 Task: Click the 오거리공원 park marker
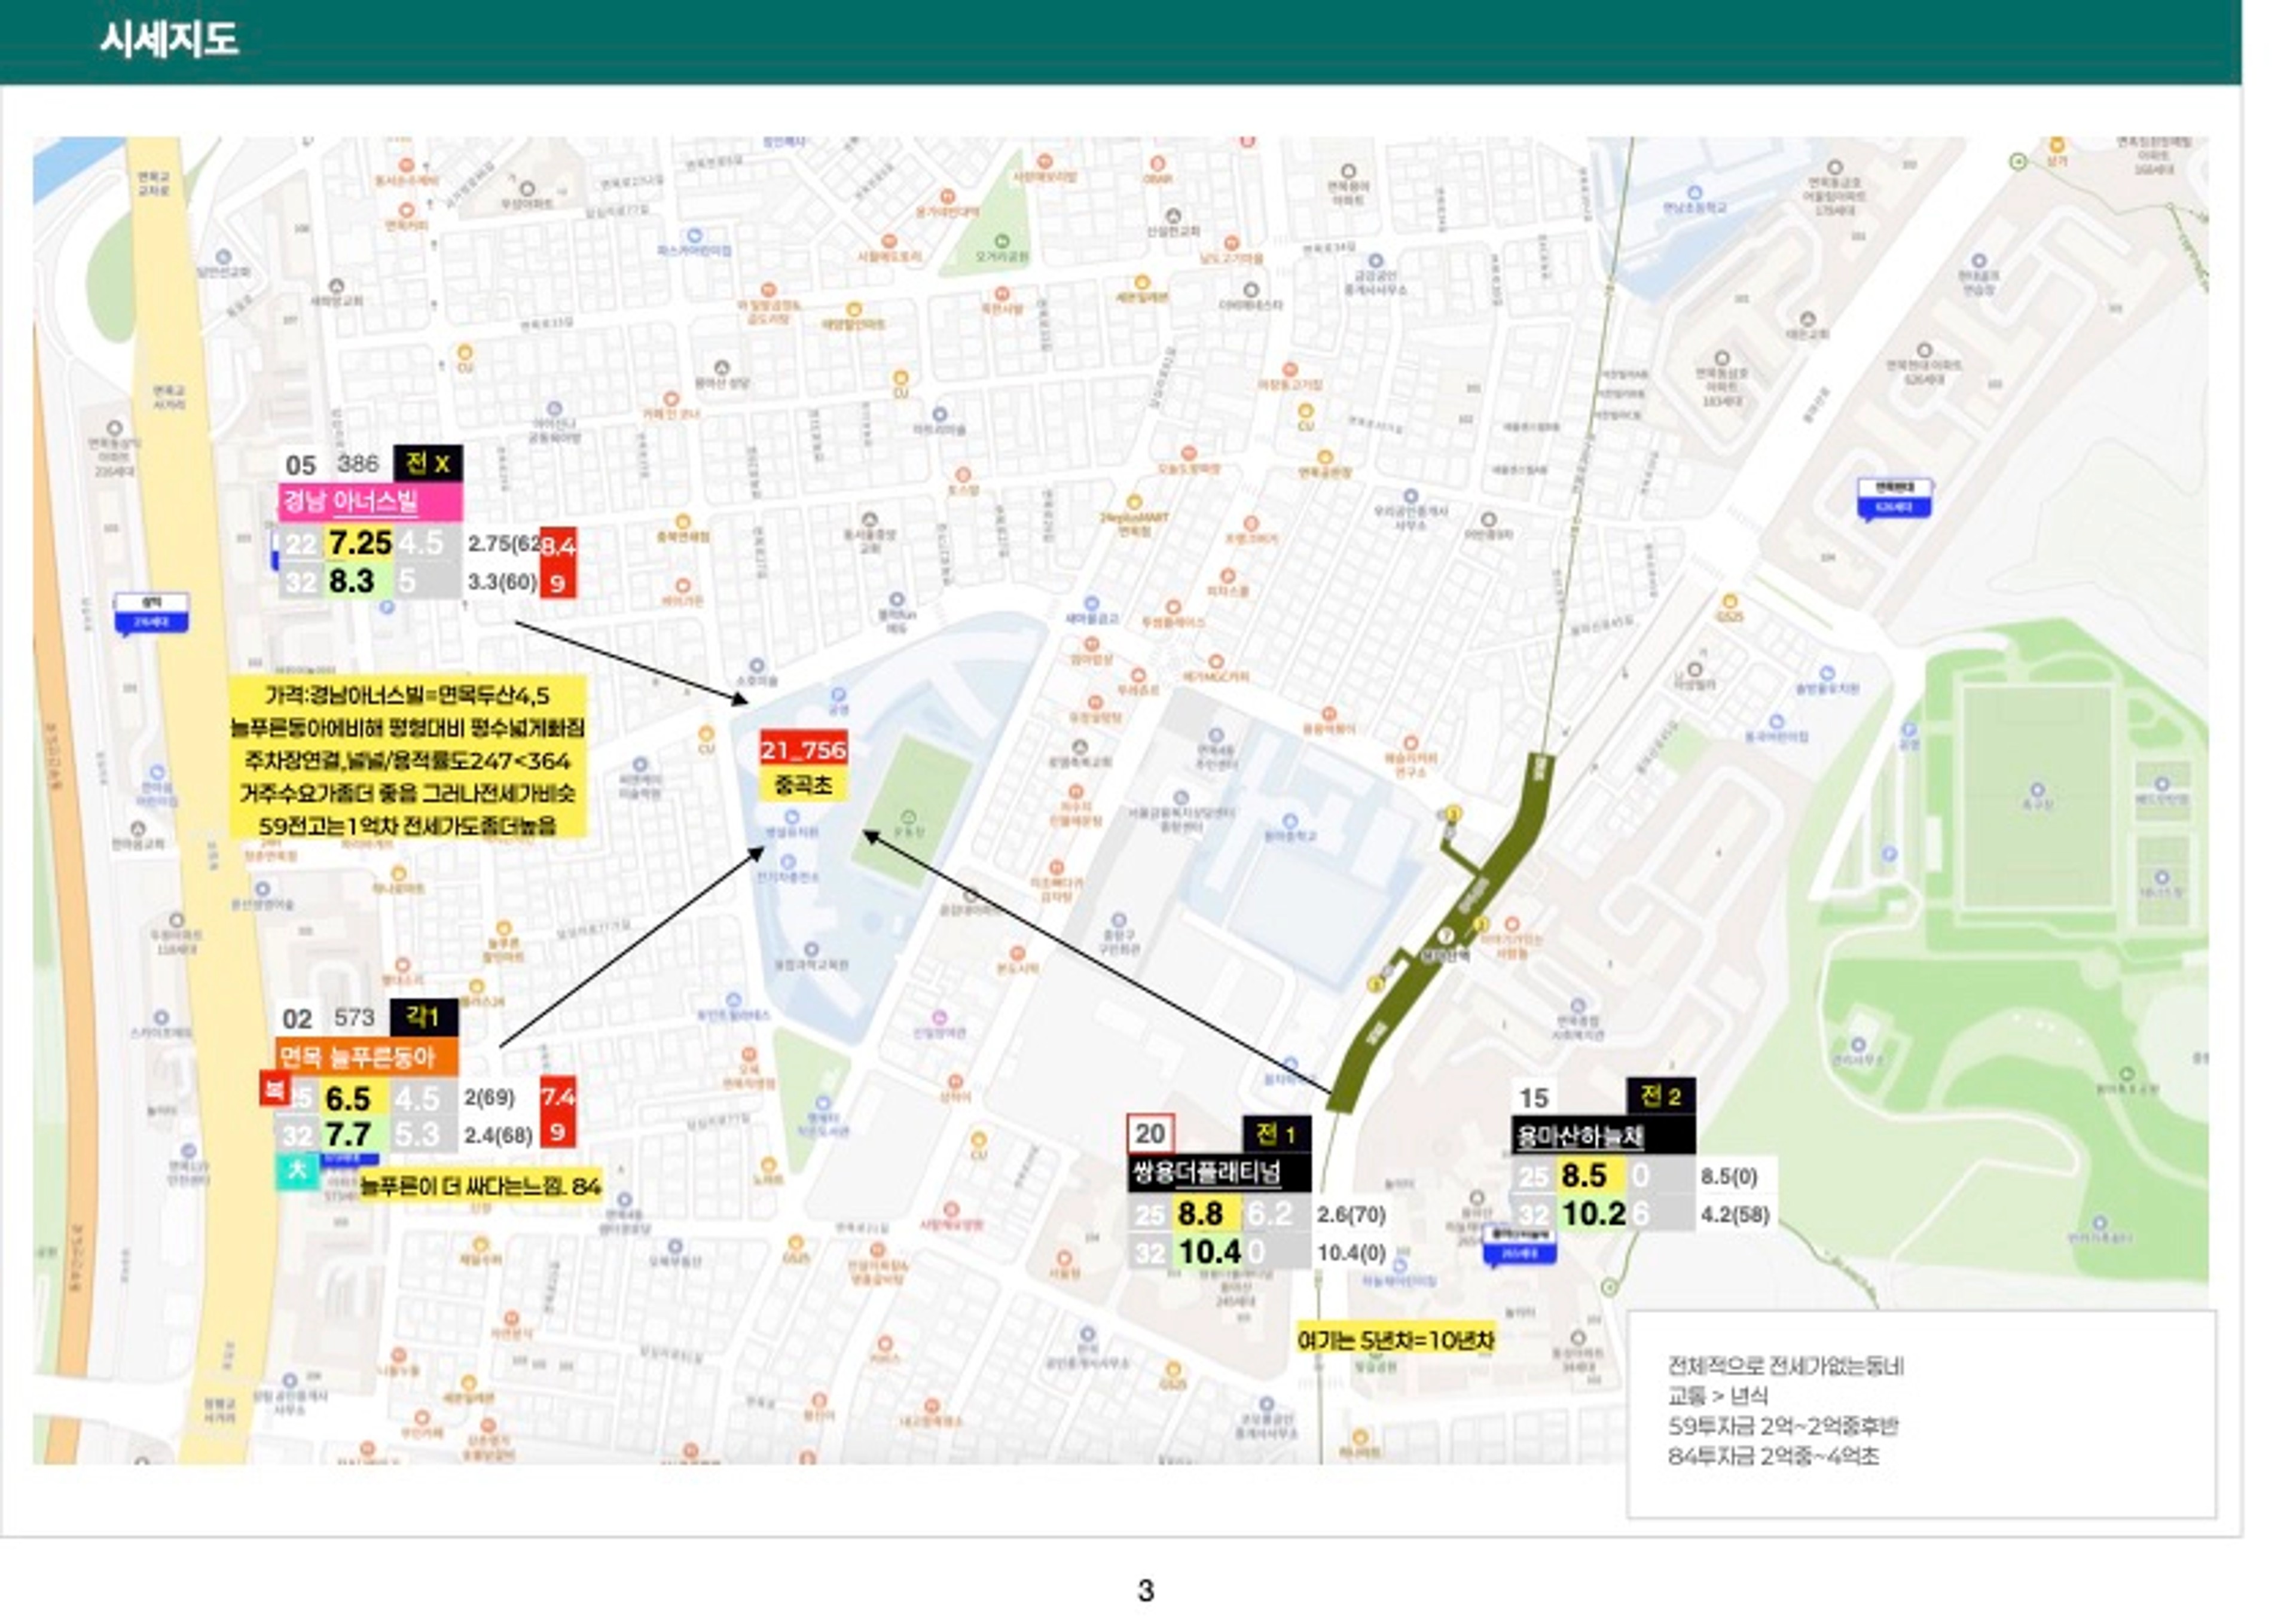pos(1001,241)
